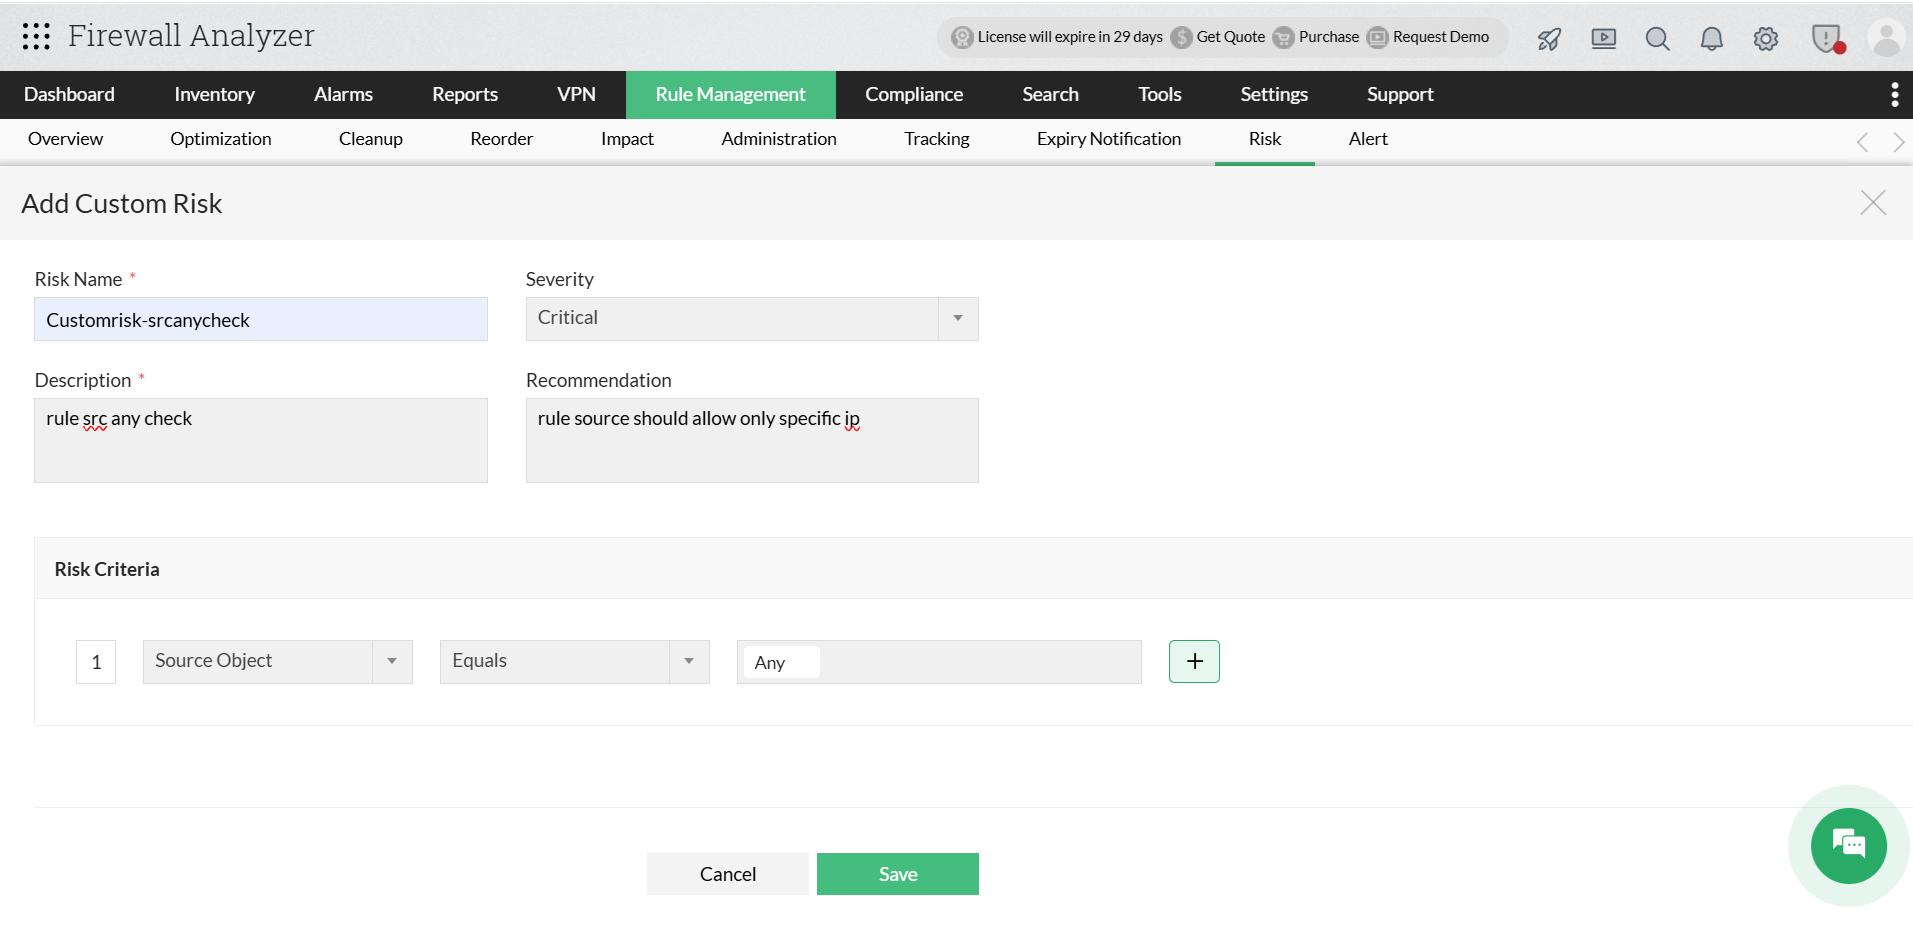
Task: Switch to the Optimization sub-tab
Action: tap(221, 139)
